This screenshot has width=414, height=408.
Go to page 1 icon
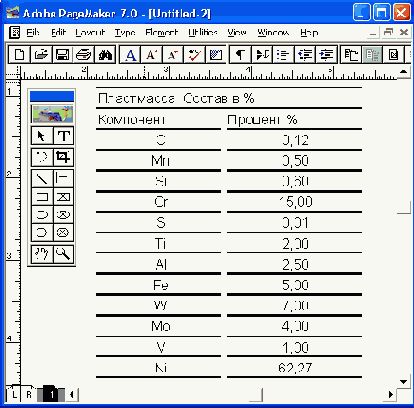[52, 395]
